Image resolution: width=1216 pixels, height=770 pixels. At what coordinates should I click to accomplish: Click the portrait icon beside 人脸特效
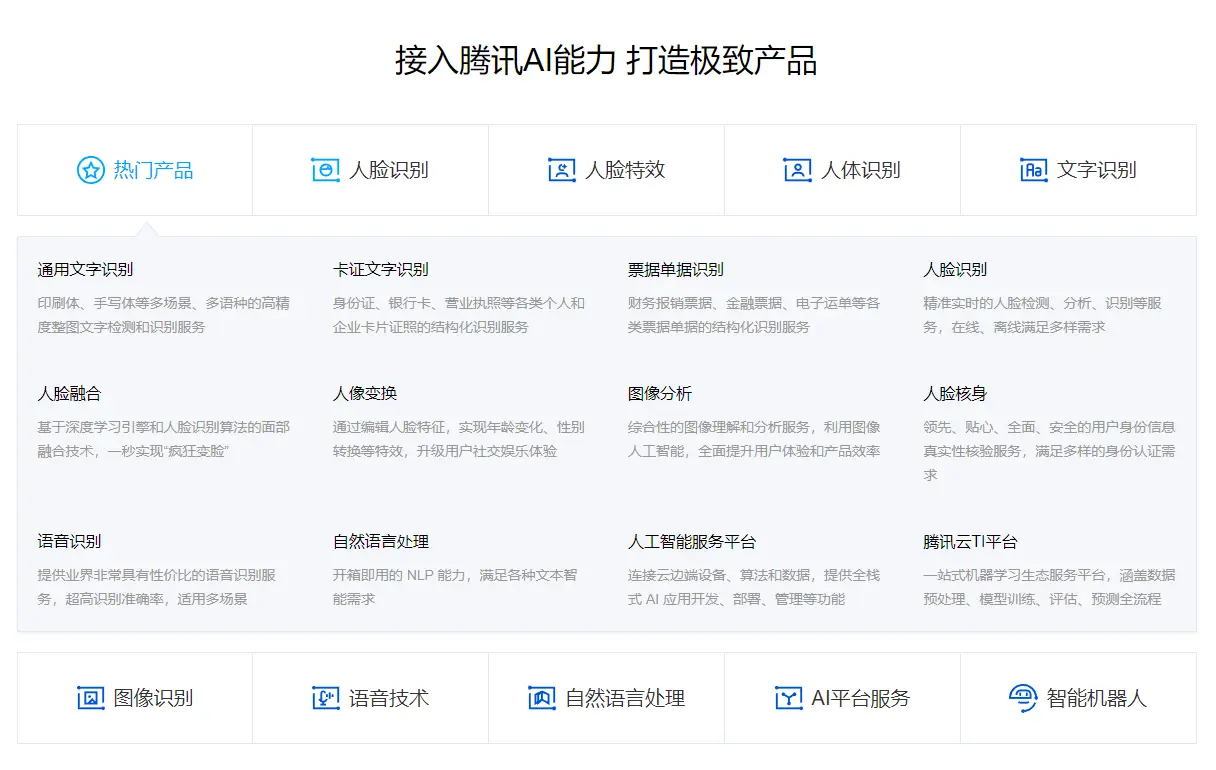pos(561,170)
